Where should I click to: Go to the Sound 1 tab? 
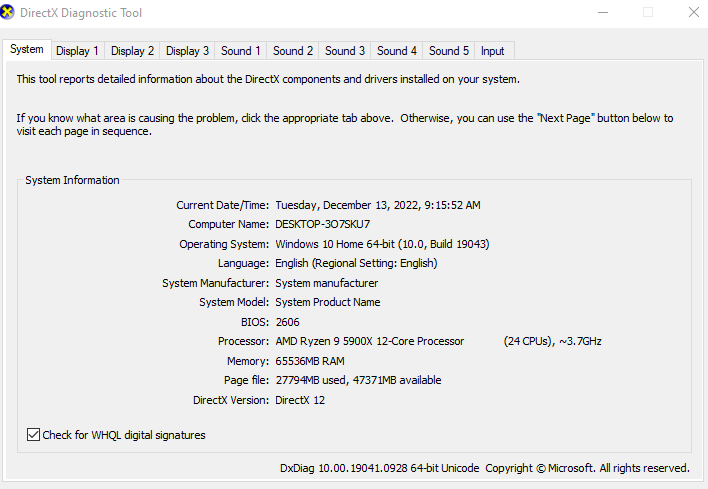pos(241,51)
